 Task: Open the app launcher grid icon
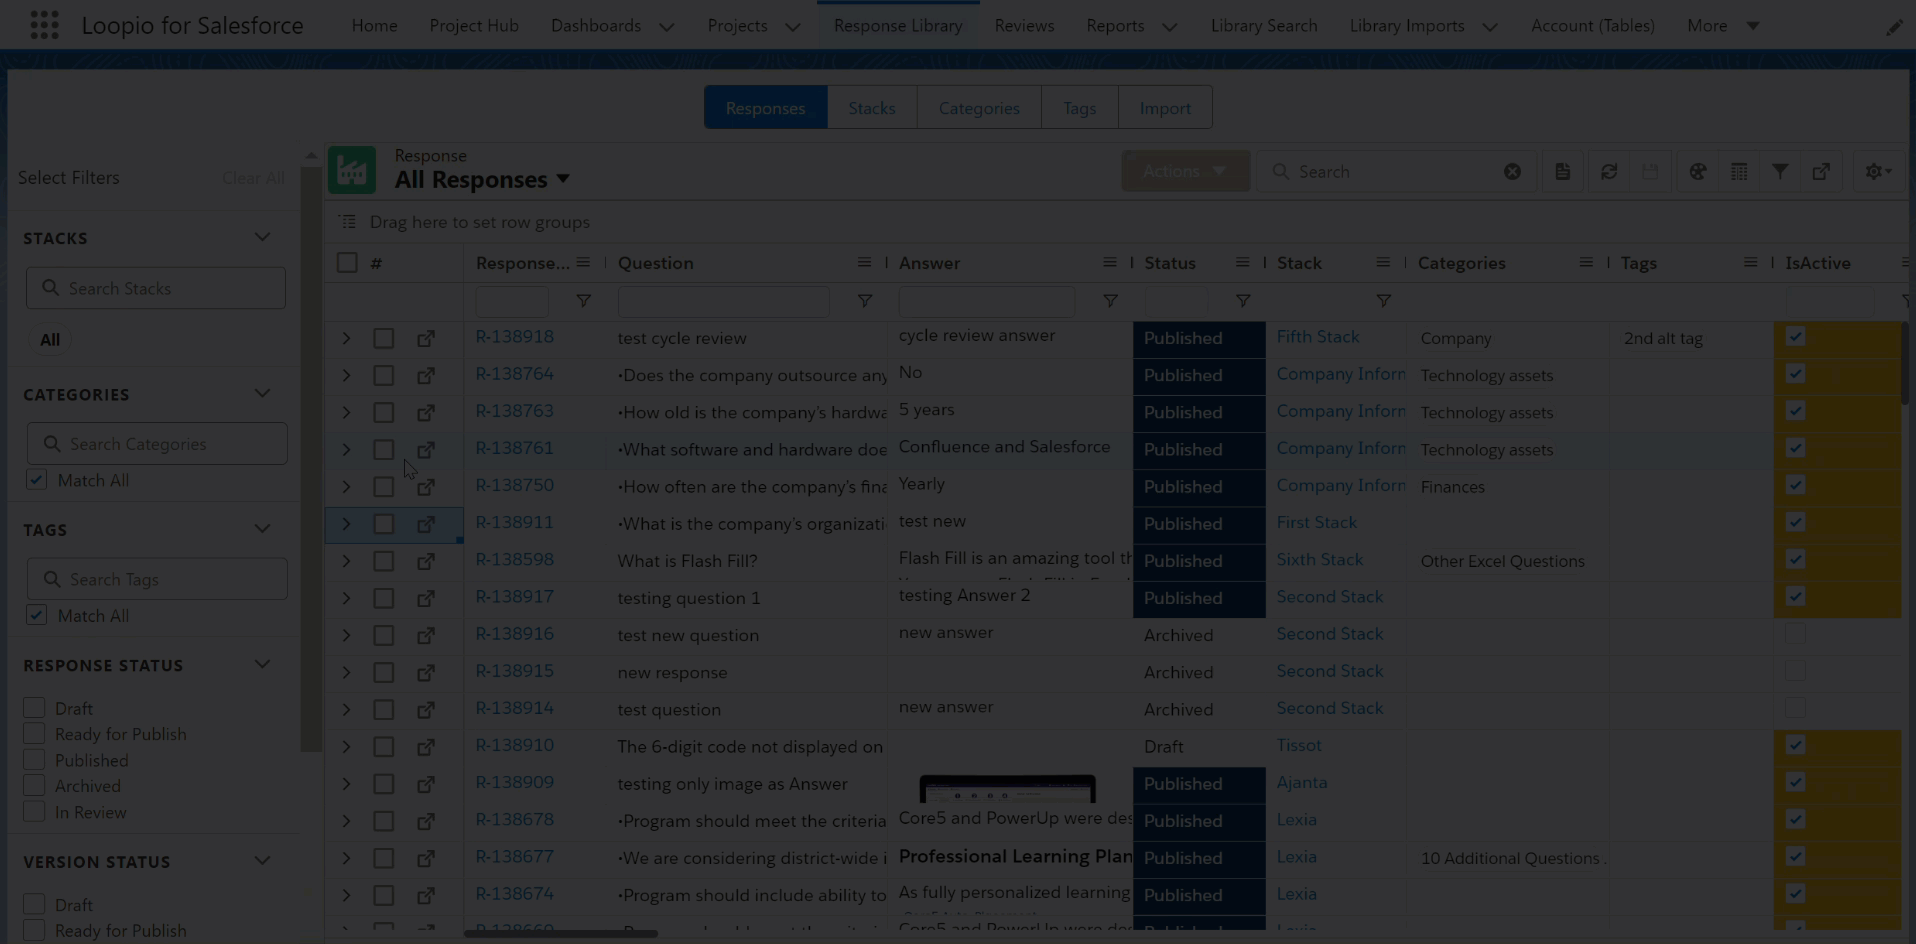pos(44,25)
